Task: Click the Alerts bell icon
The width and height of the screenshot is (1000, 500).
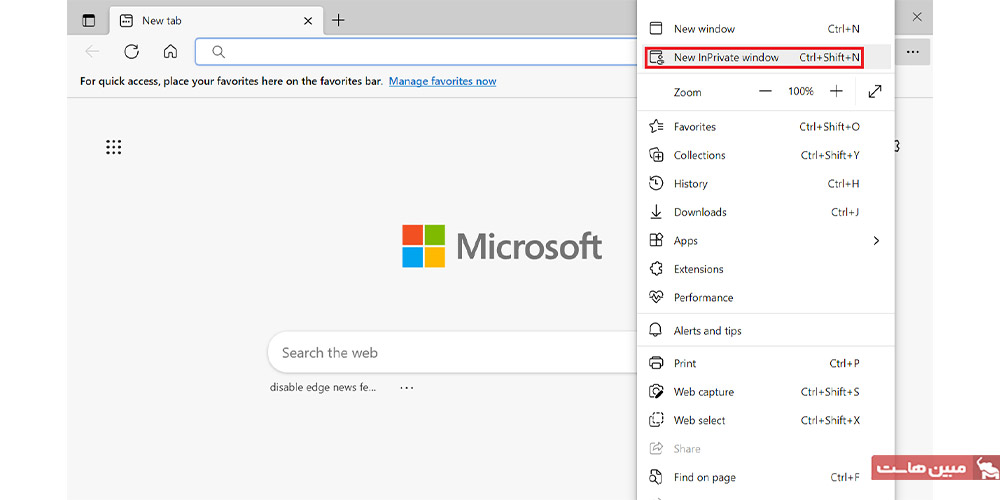Action: tap(656, 330)
